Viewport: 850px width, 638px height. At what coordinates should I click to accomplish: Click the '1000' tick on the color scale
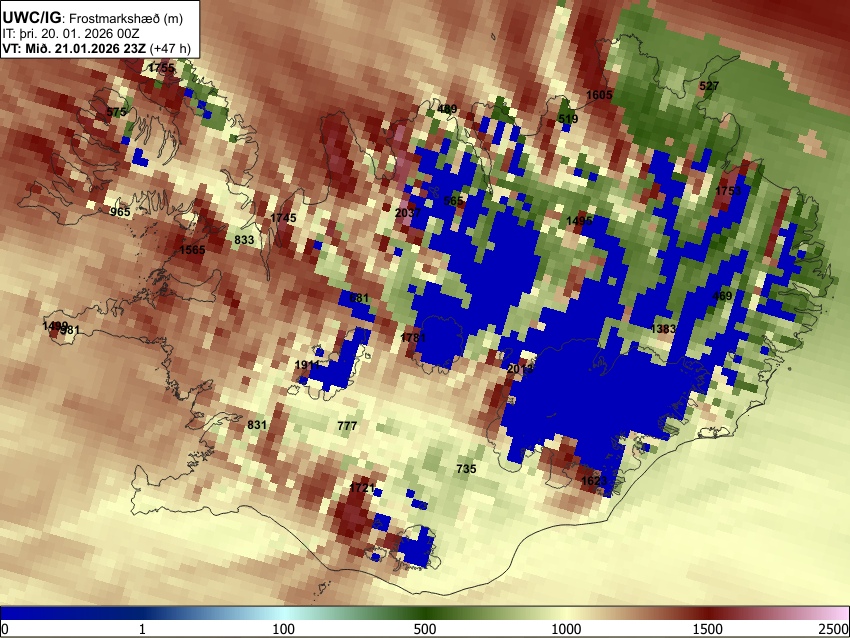(566, 629)
